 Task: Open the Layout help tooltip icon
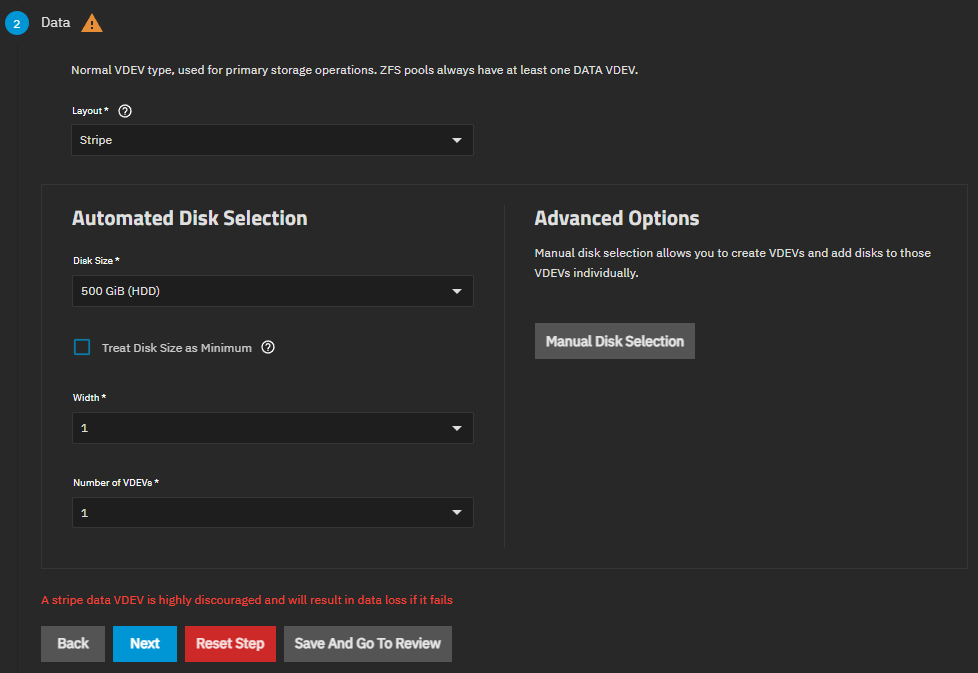click(125, 111)
